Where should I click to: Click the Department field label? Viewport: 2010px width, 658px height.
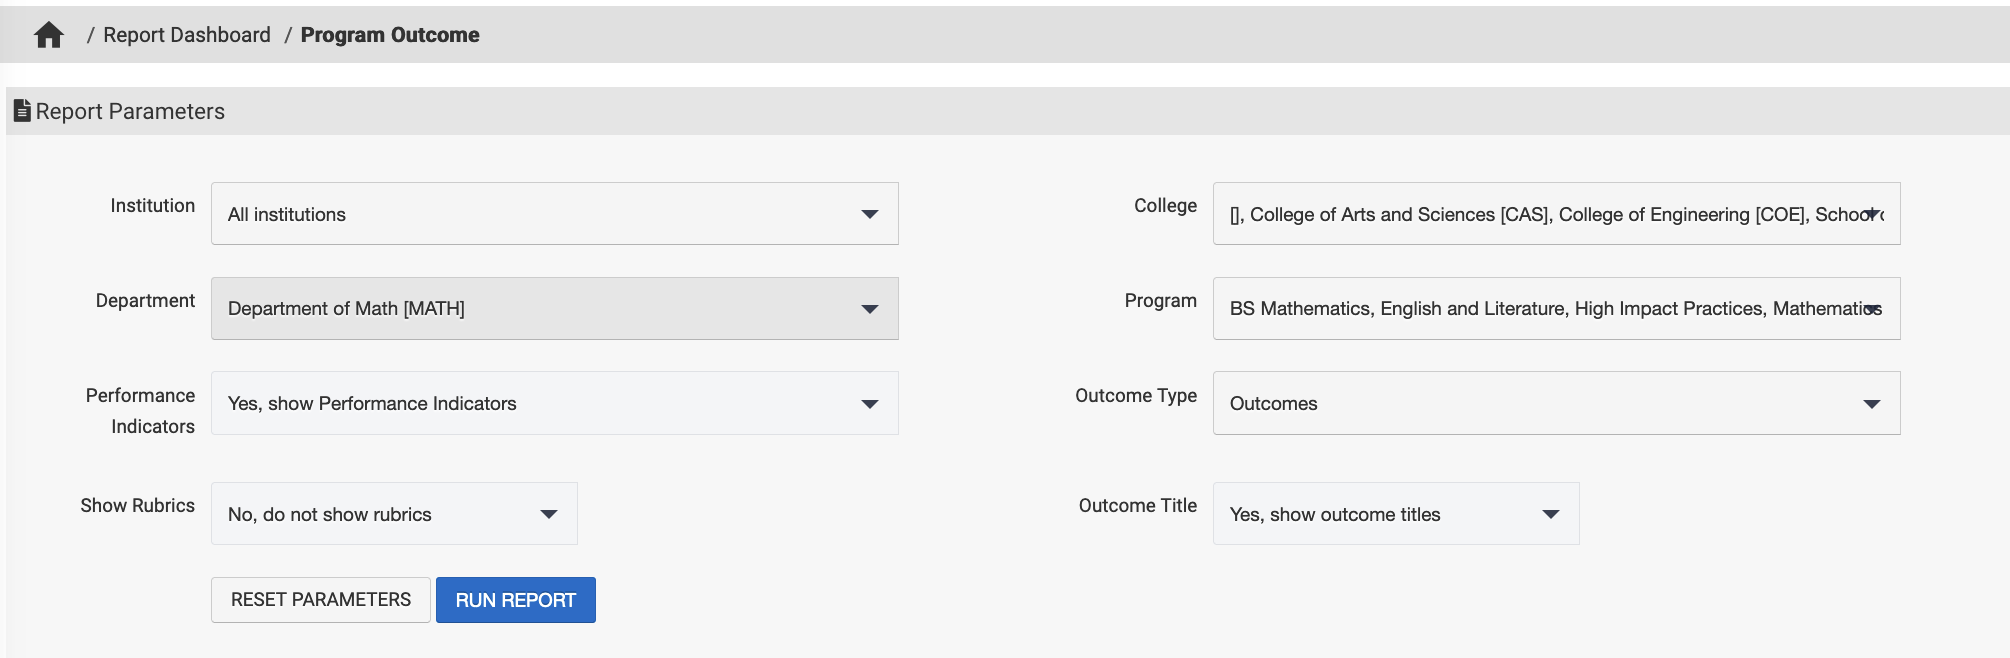click(145, 300)
